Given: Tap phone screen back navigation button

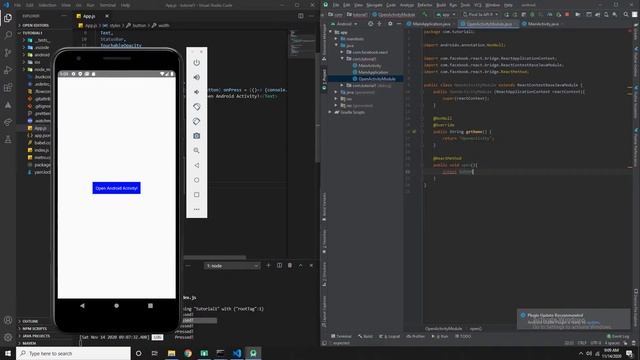Looking at the screenshot, I should click(82, 306).
